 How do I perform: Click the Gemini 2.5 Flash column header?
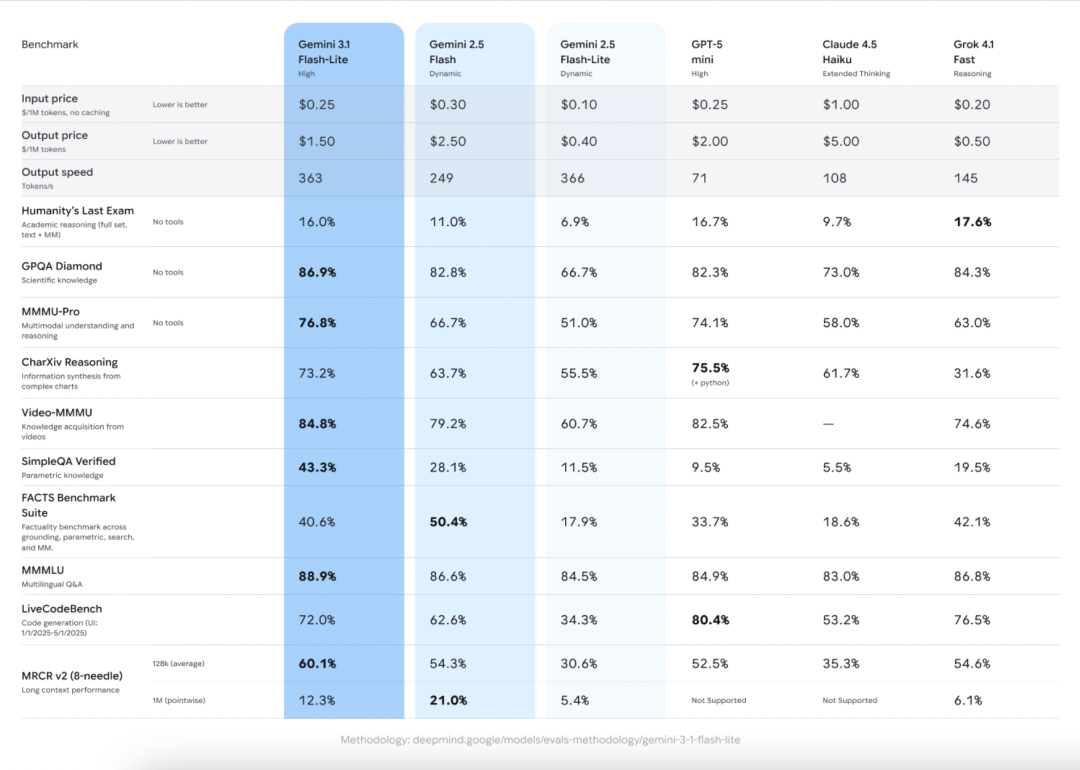pyautogui.click(x=456, y=58)
